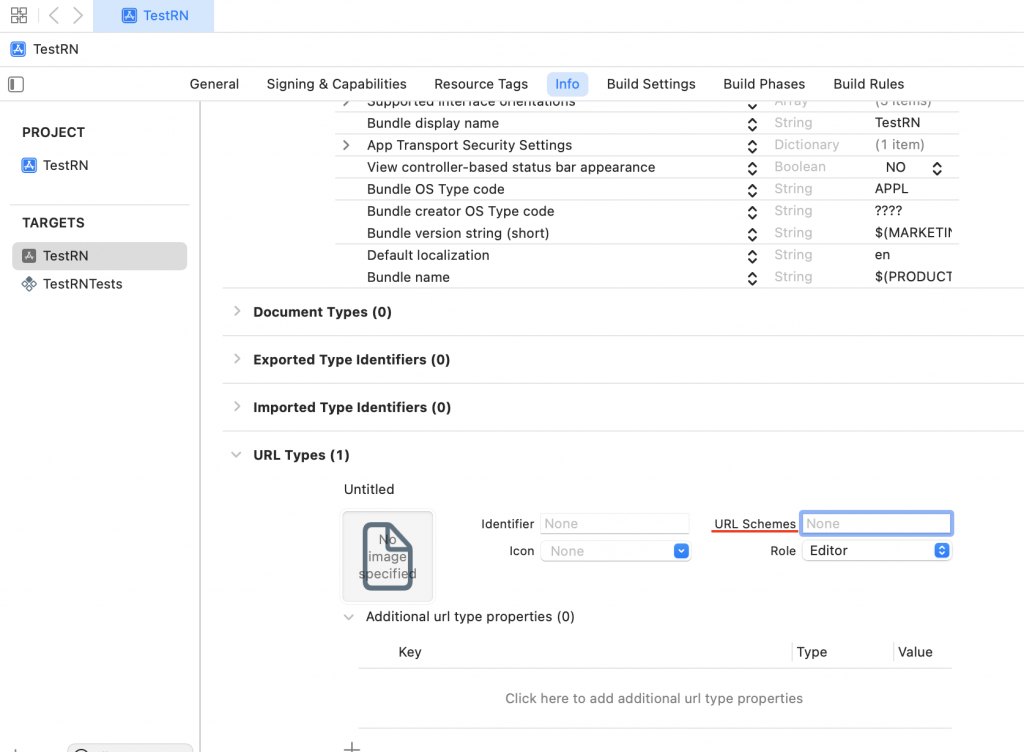Open the Role dropdown showing Editor

[x=876, y=551]
